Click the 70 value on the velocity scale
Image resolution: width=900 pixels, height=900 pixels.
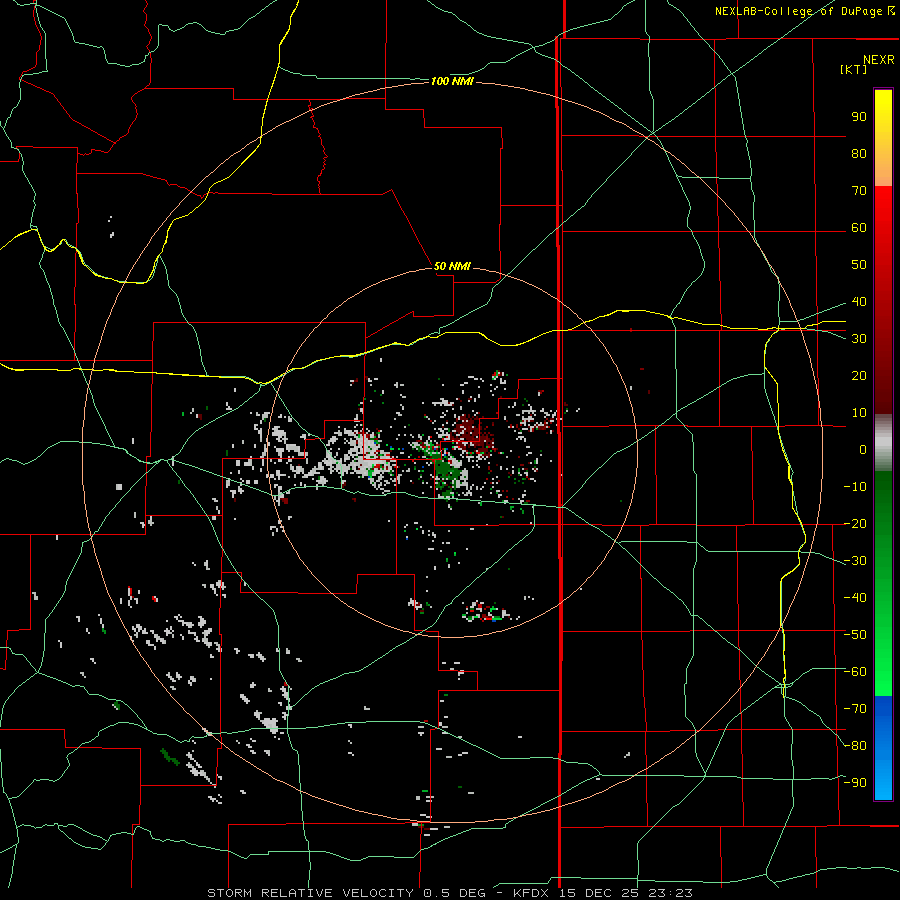859,191
